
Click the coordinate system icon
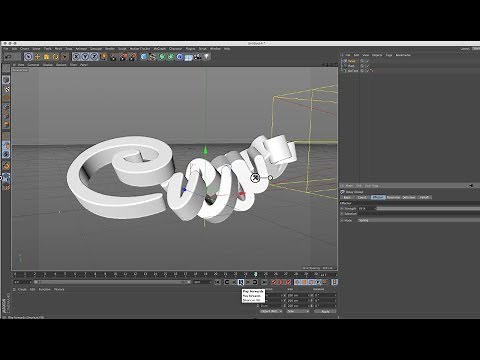click(x=104, y=57)
